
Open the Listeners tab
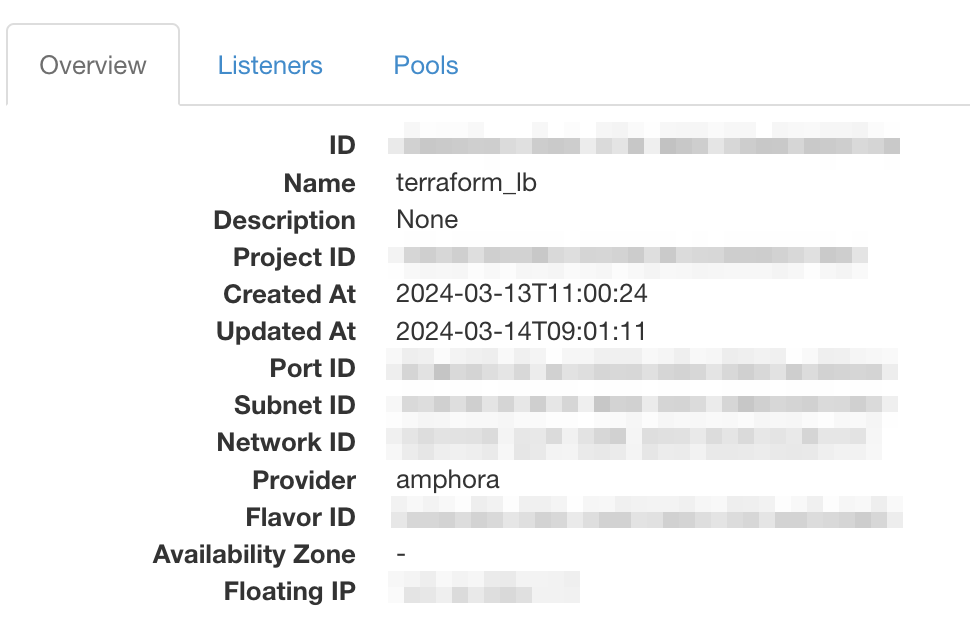(x=270, y=66)
